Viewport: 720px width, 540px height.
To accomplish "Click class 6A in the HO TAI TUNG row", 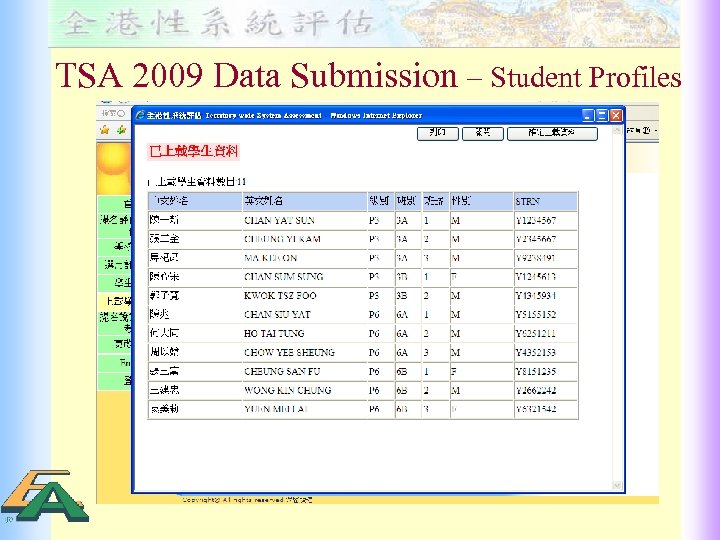I will click(402, 333).
